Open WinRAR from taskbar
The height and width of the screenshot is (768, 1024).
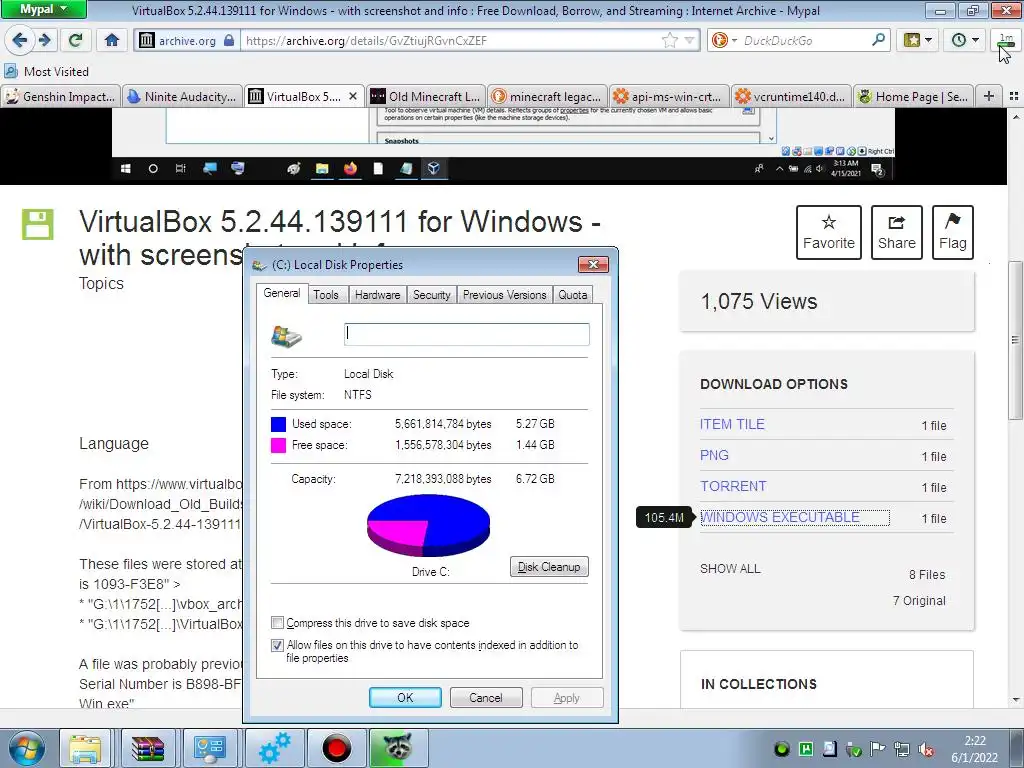click(x=148, y=748)
